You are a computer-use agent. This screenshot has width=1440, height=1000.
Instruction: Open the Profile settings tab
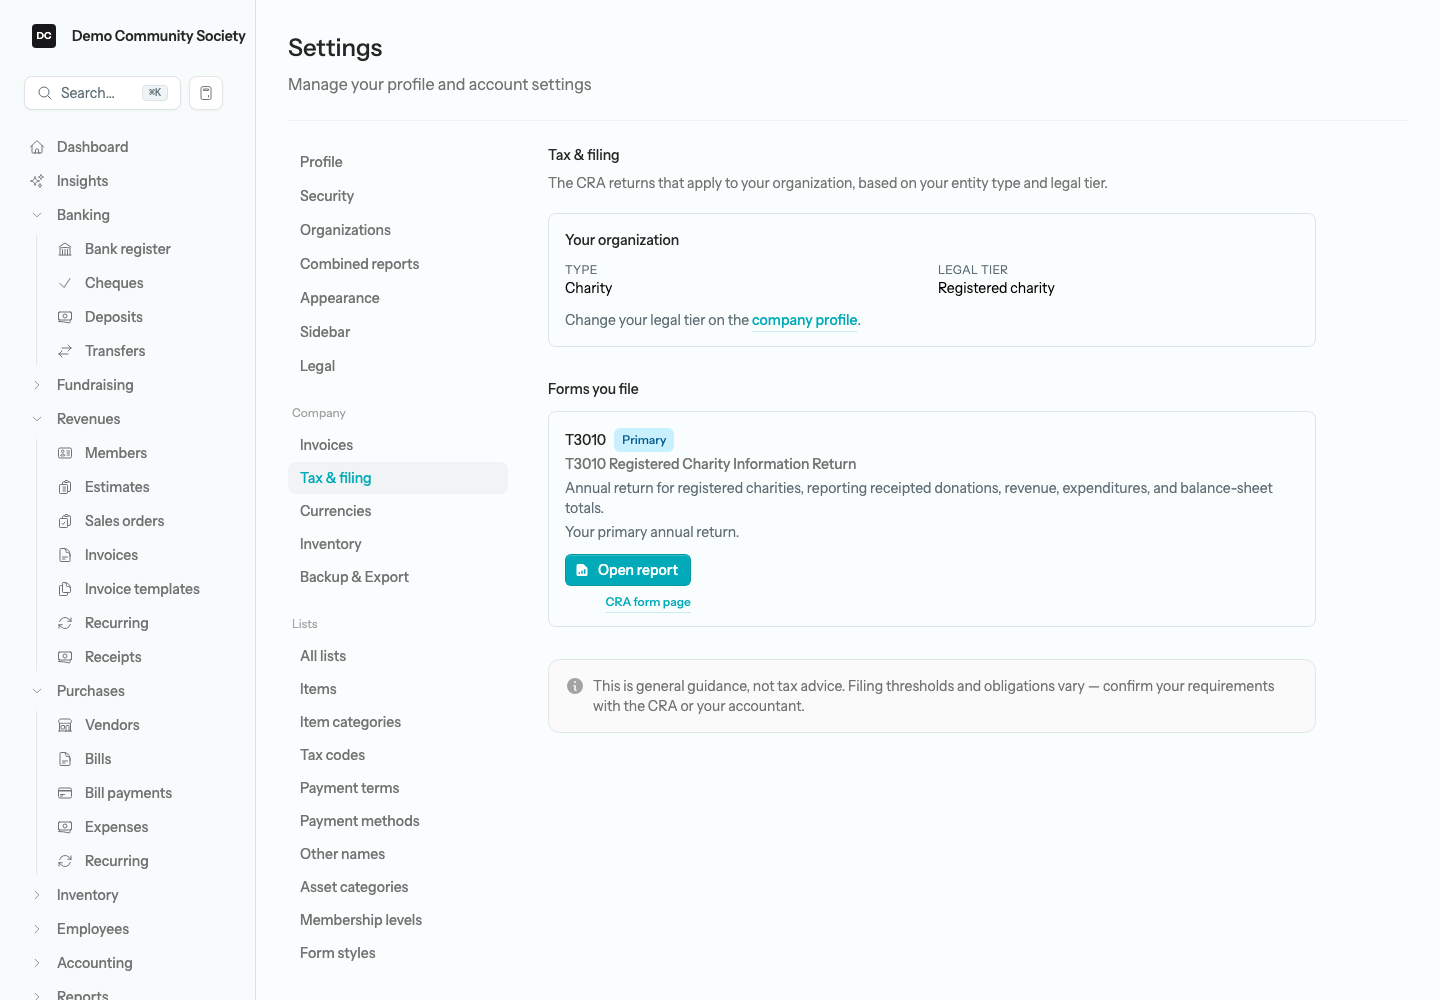(x=398, y=162)
